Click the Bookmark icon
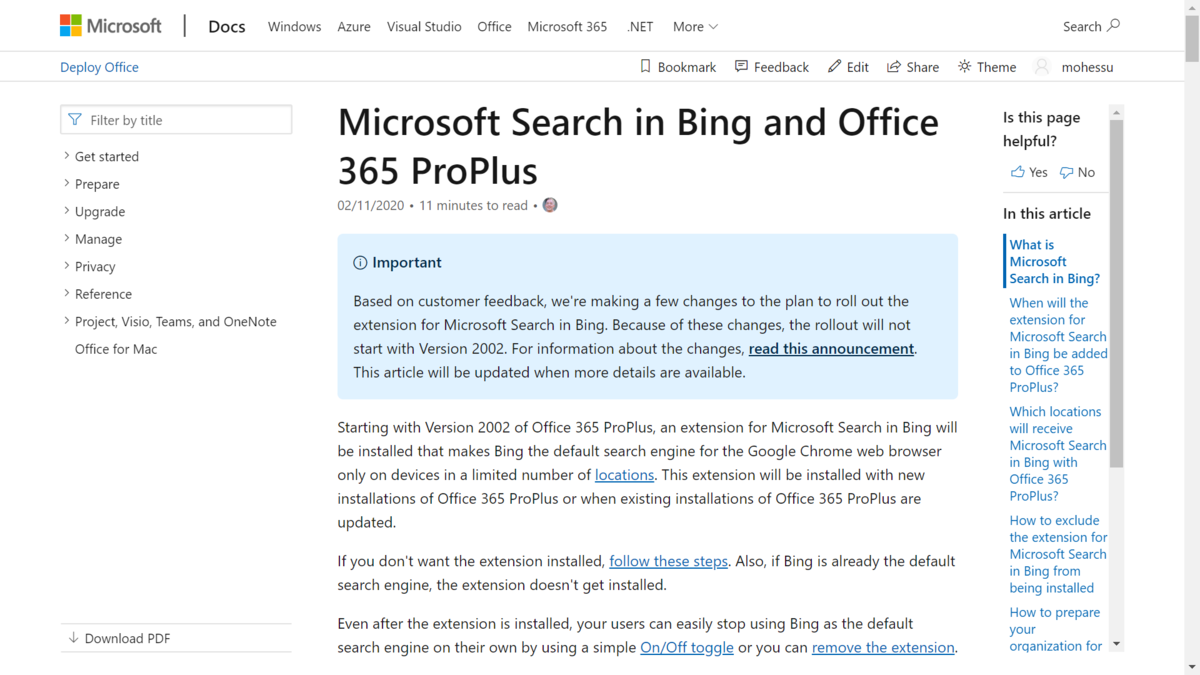 pyautogui.click(x=645, y=66)
